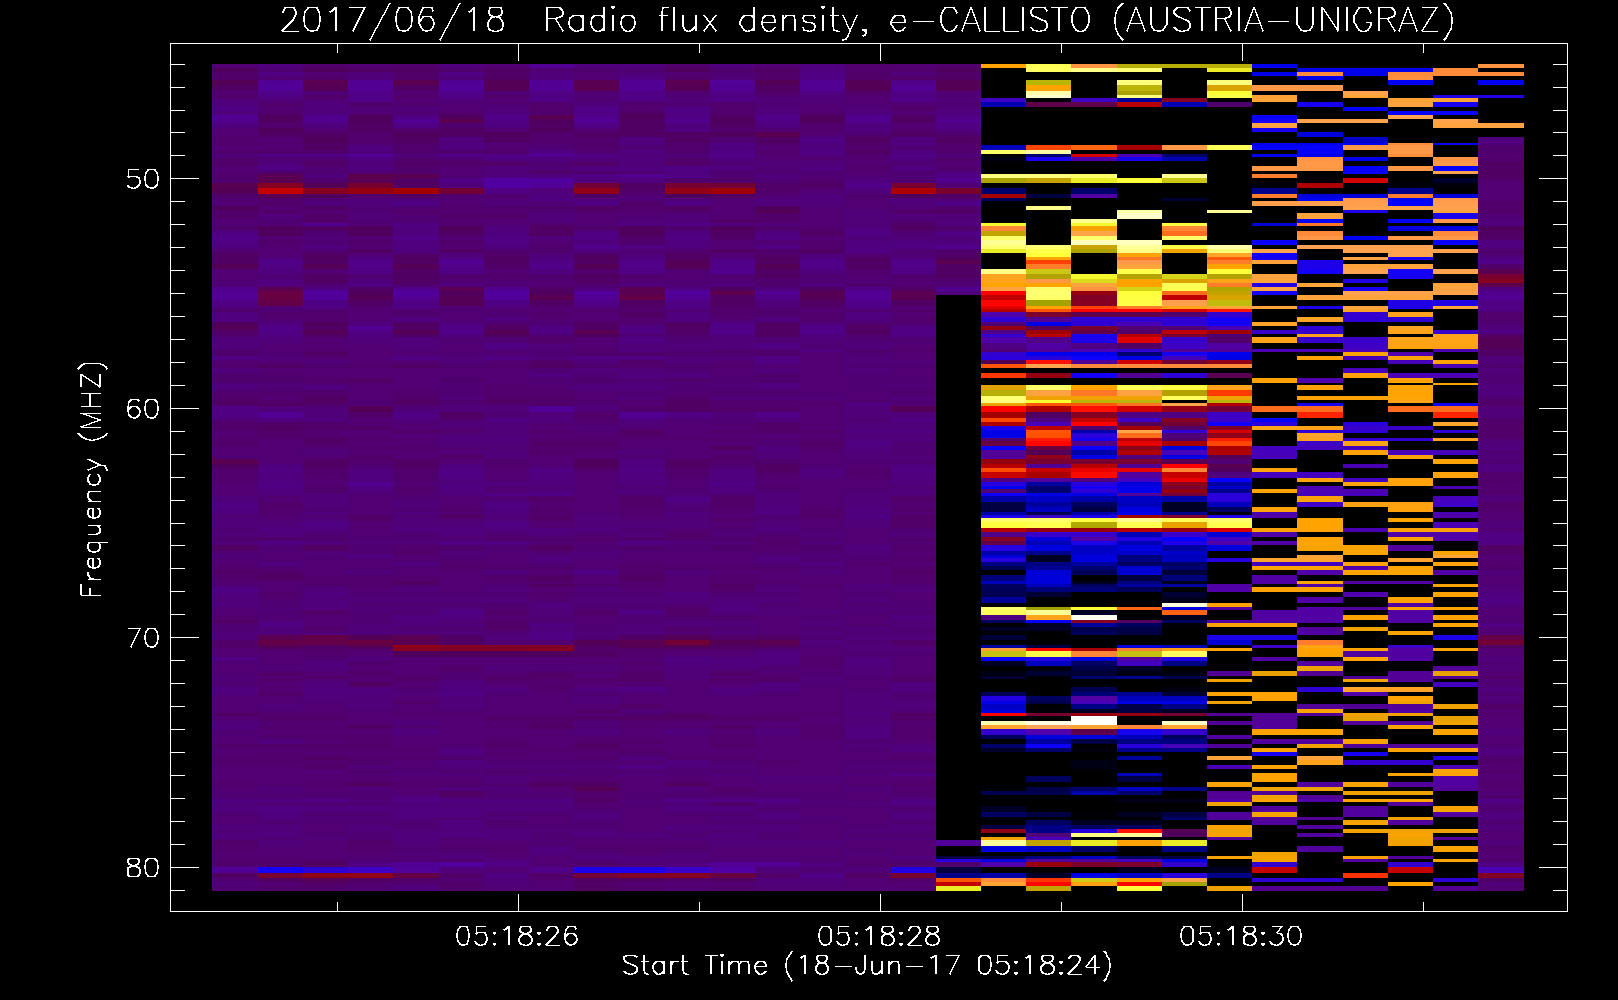
Task: Select the 60 MHz frequency tick label
Action: coord(143,408)
